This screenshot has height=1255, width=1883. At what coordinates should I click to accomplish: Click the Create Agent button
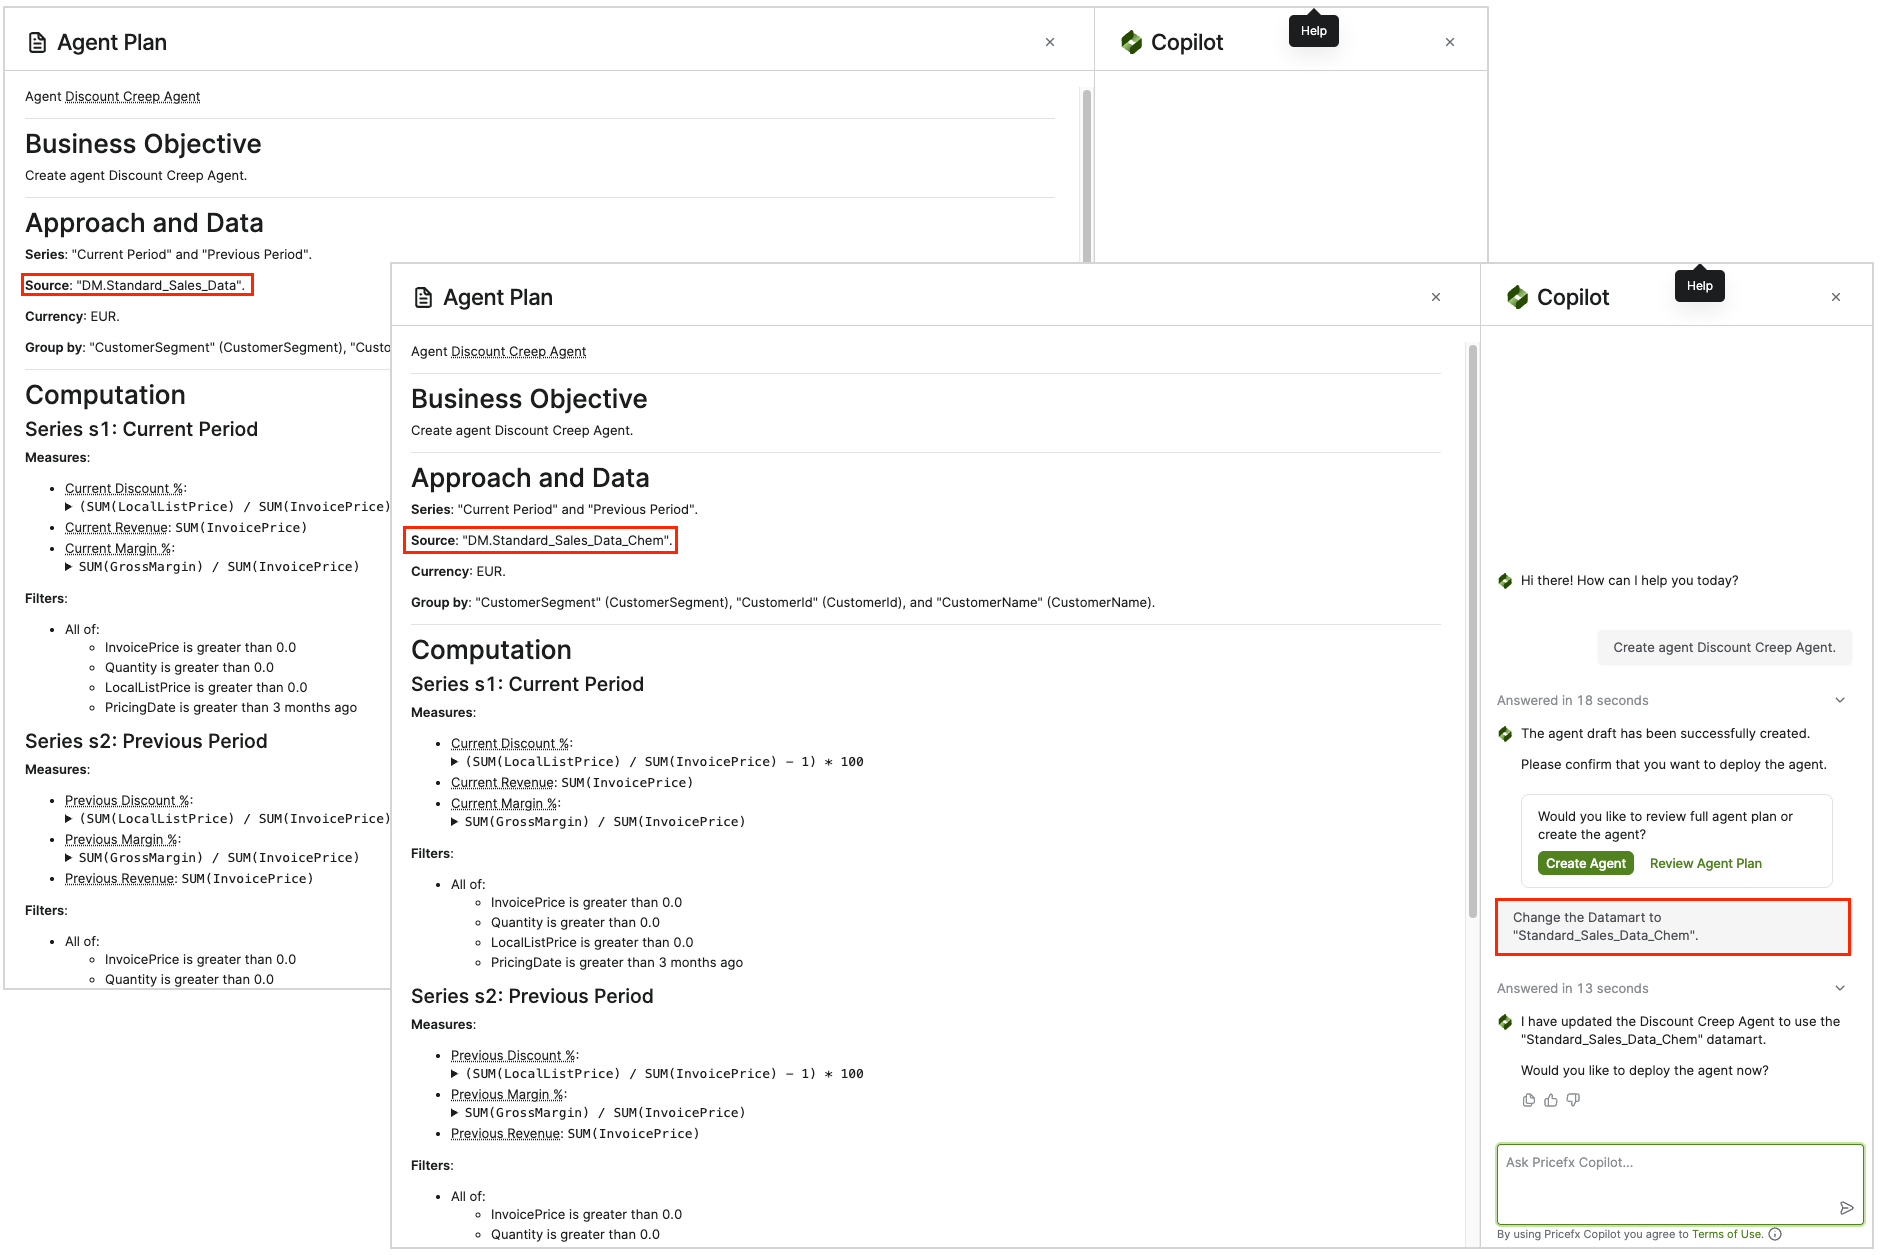coord(1585,863)
